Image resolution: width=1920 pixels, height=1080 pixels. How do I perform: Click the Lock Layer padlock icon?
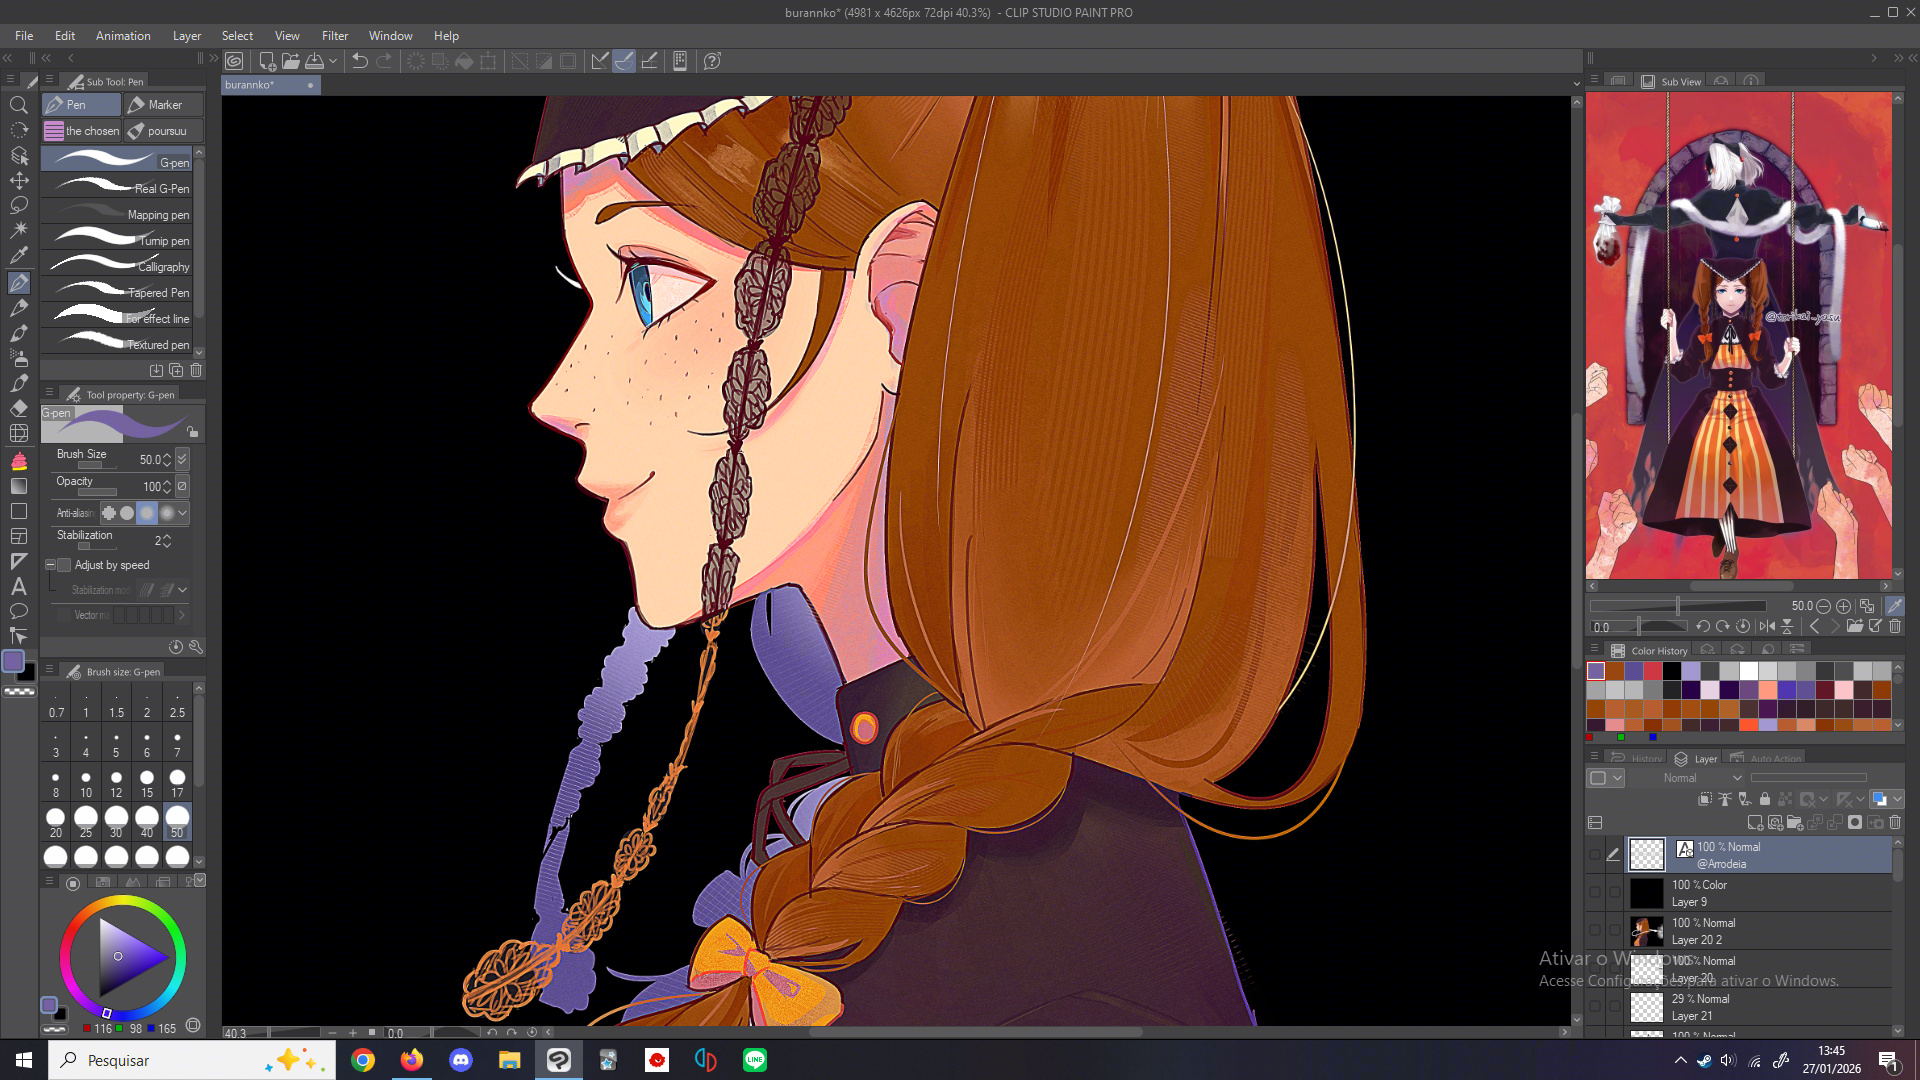point(1765,799)
